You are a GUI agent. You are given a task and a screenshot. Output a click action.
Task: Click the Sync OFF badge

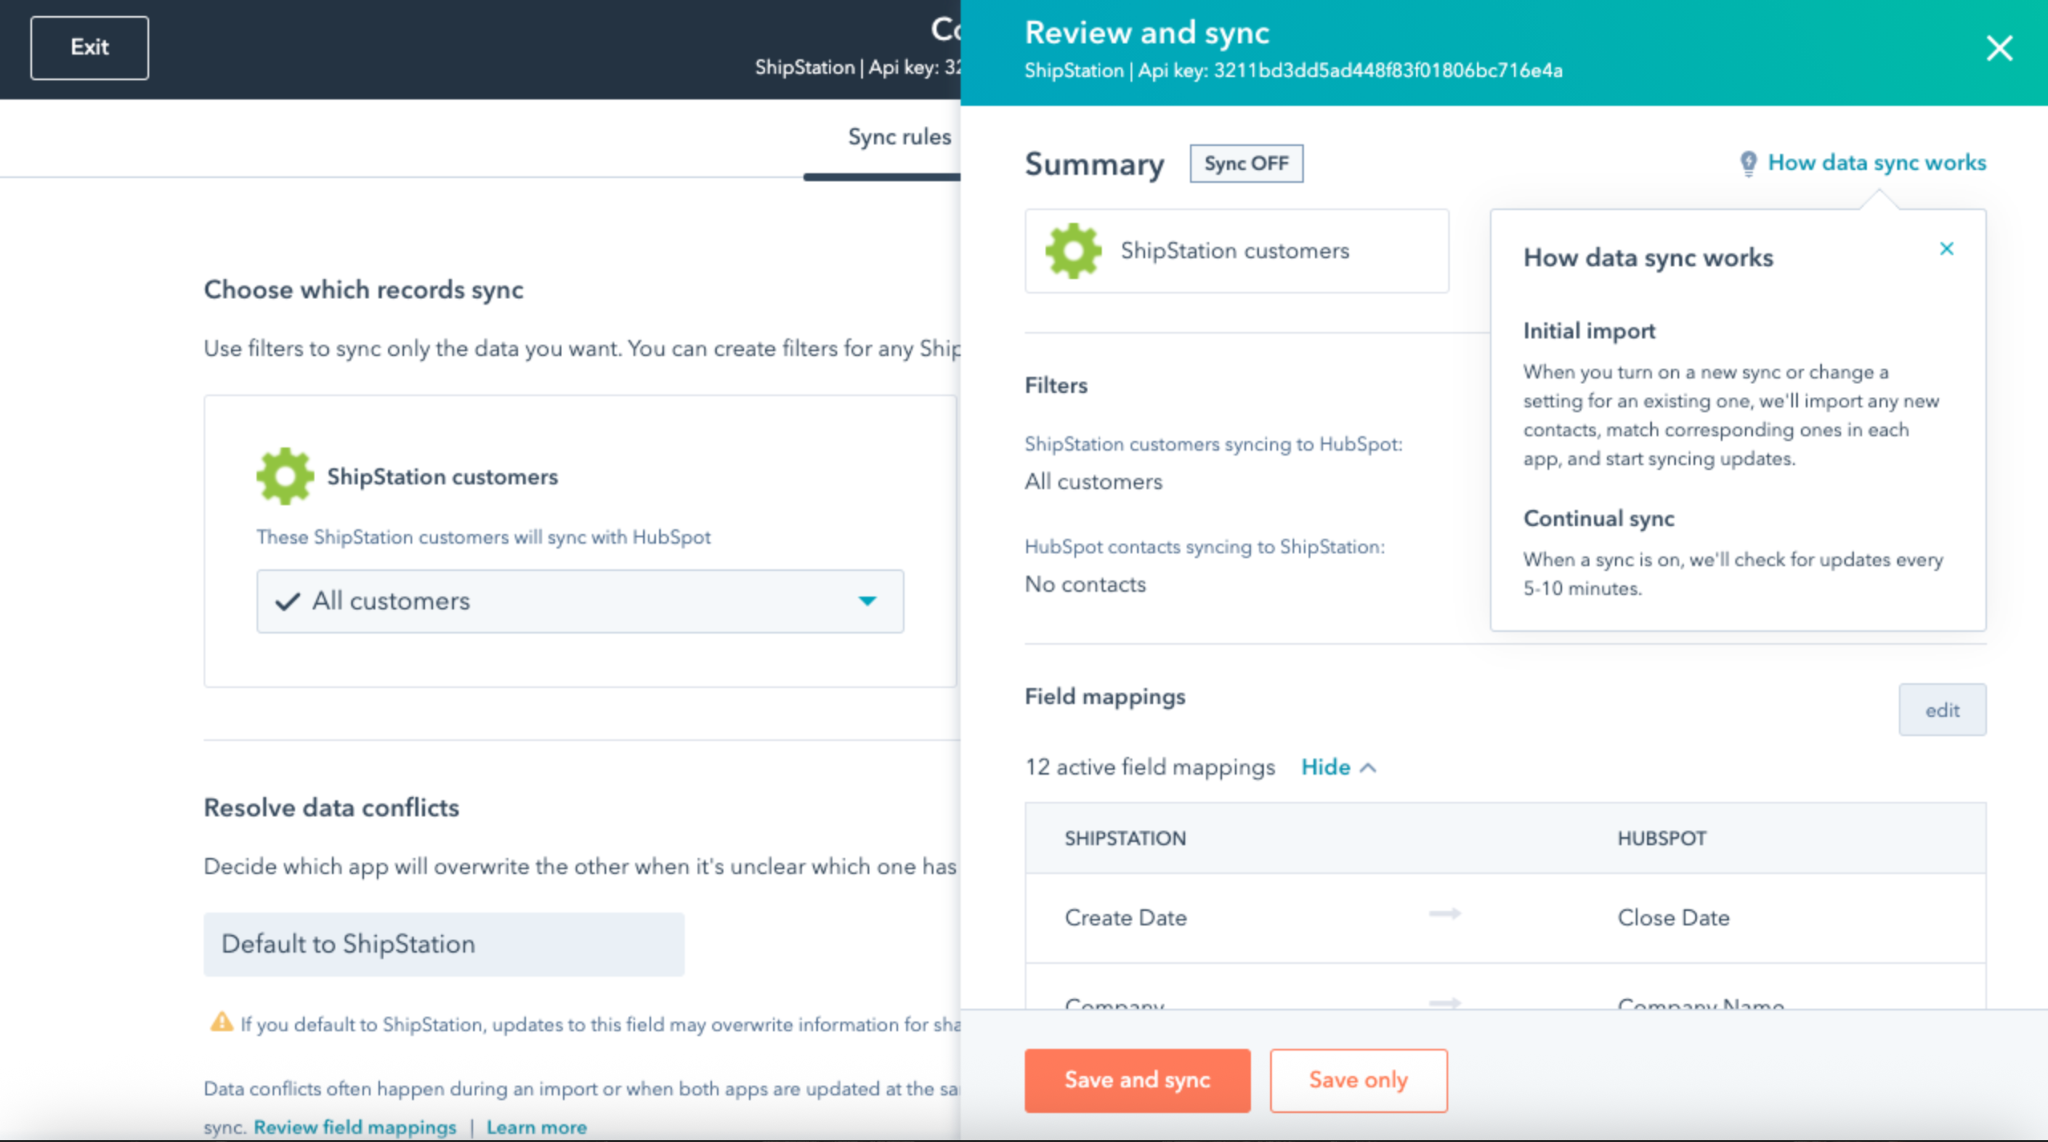(1246, 163)
